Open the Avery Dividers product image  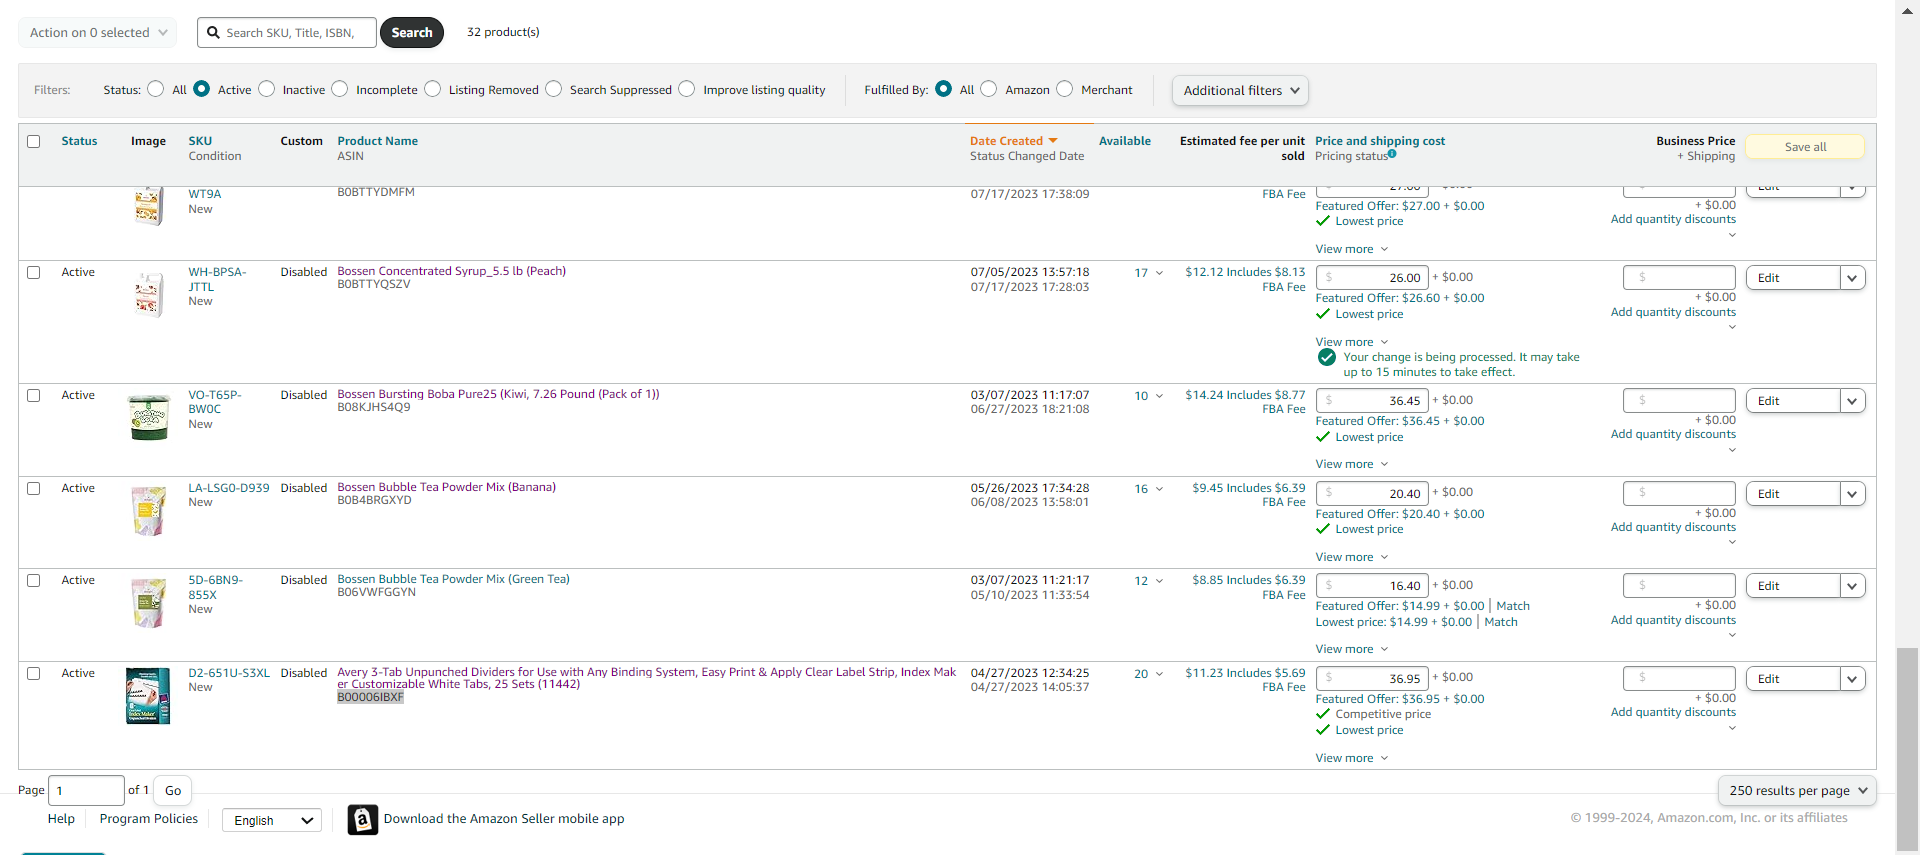tap(148, 696)
